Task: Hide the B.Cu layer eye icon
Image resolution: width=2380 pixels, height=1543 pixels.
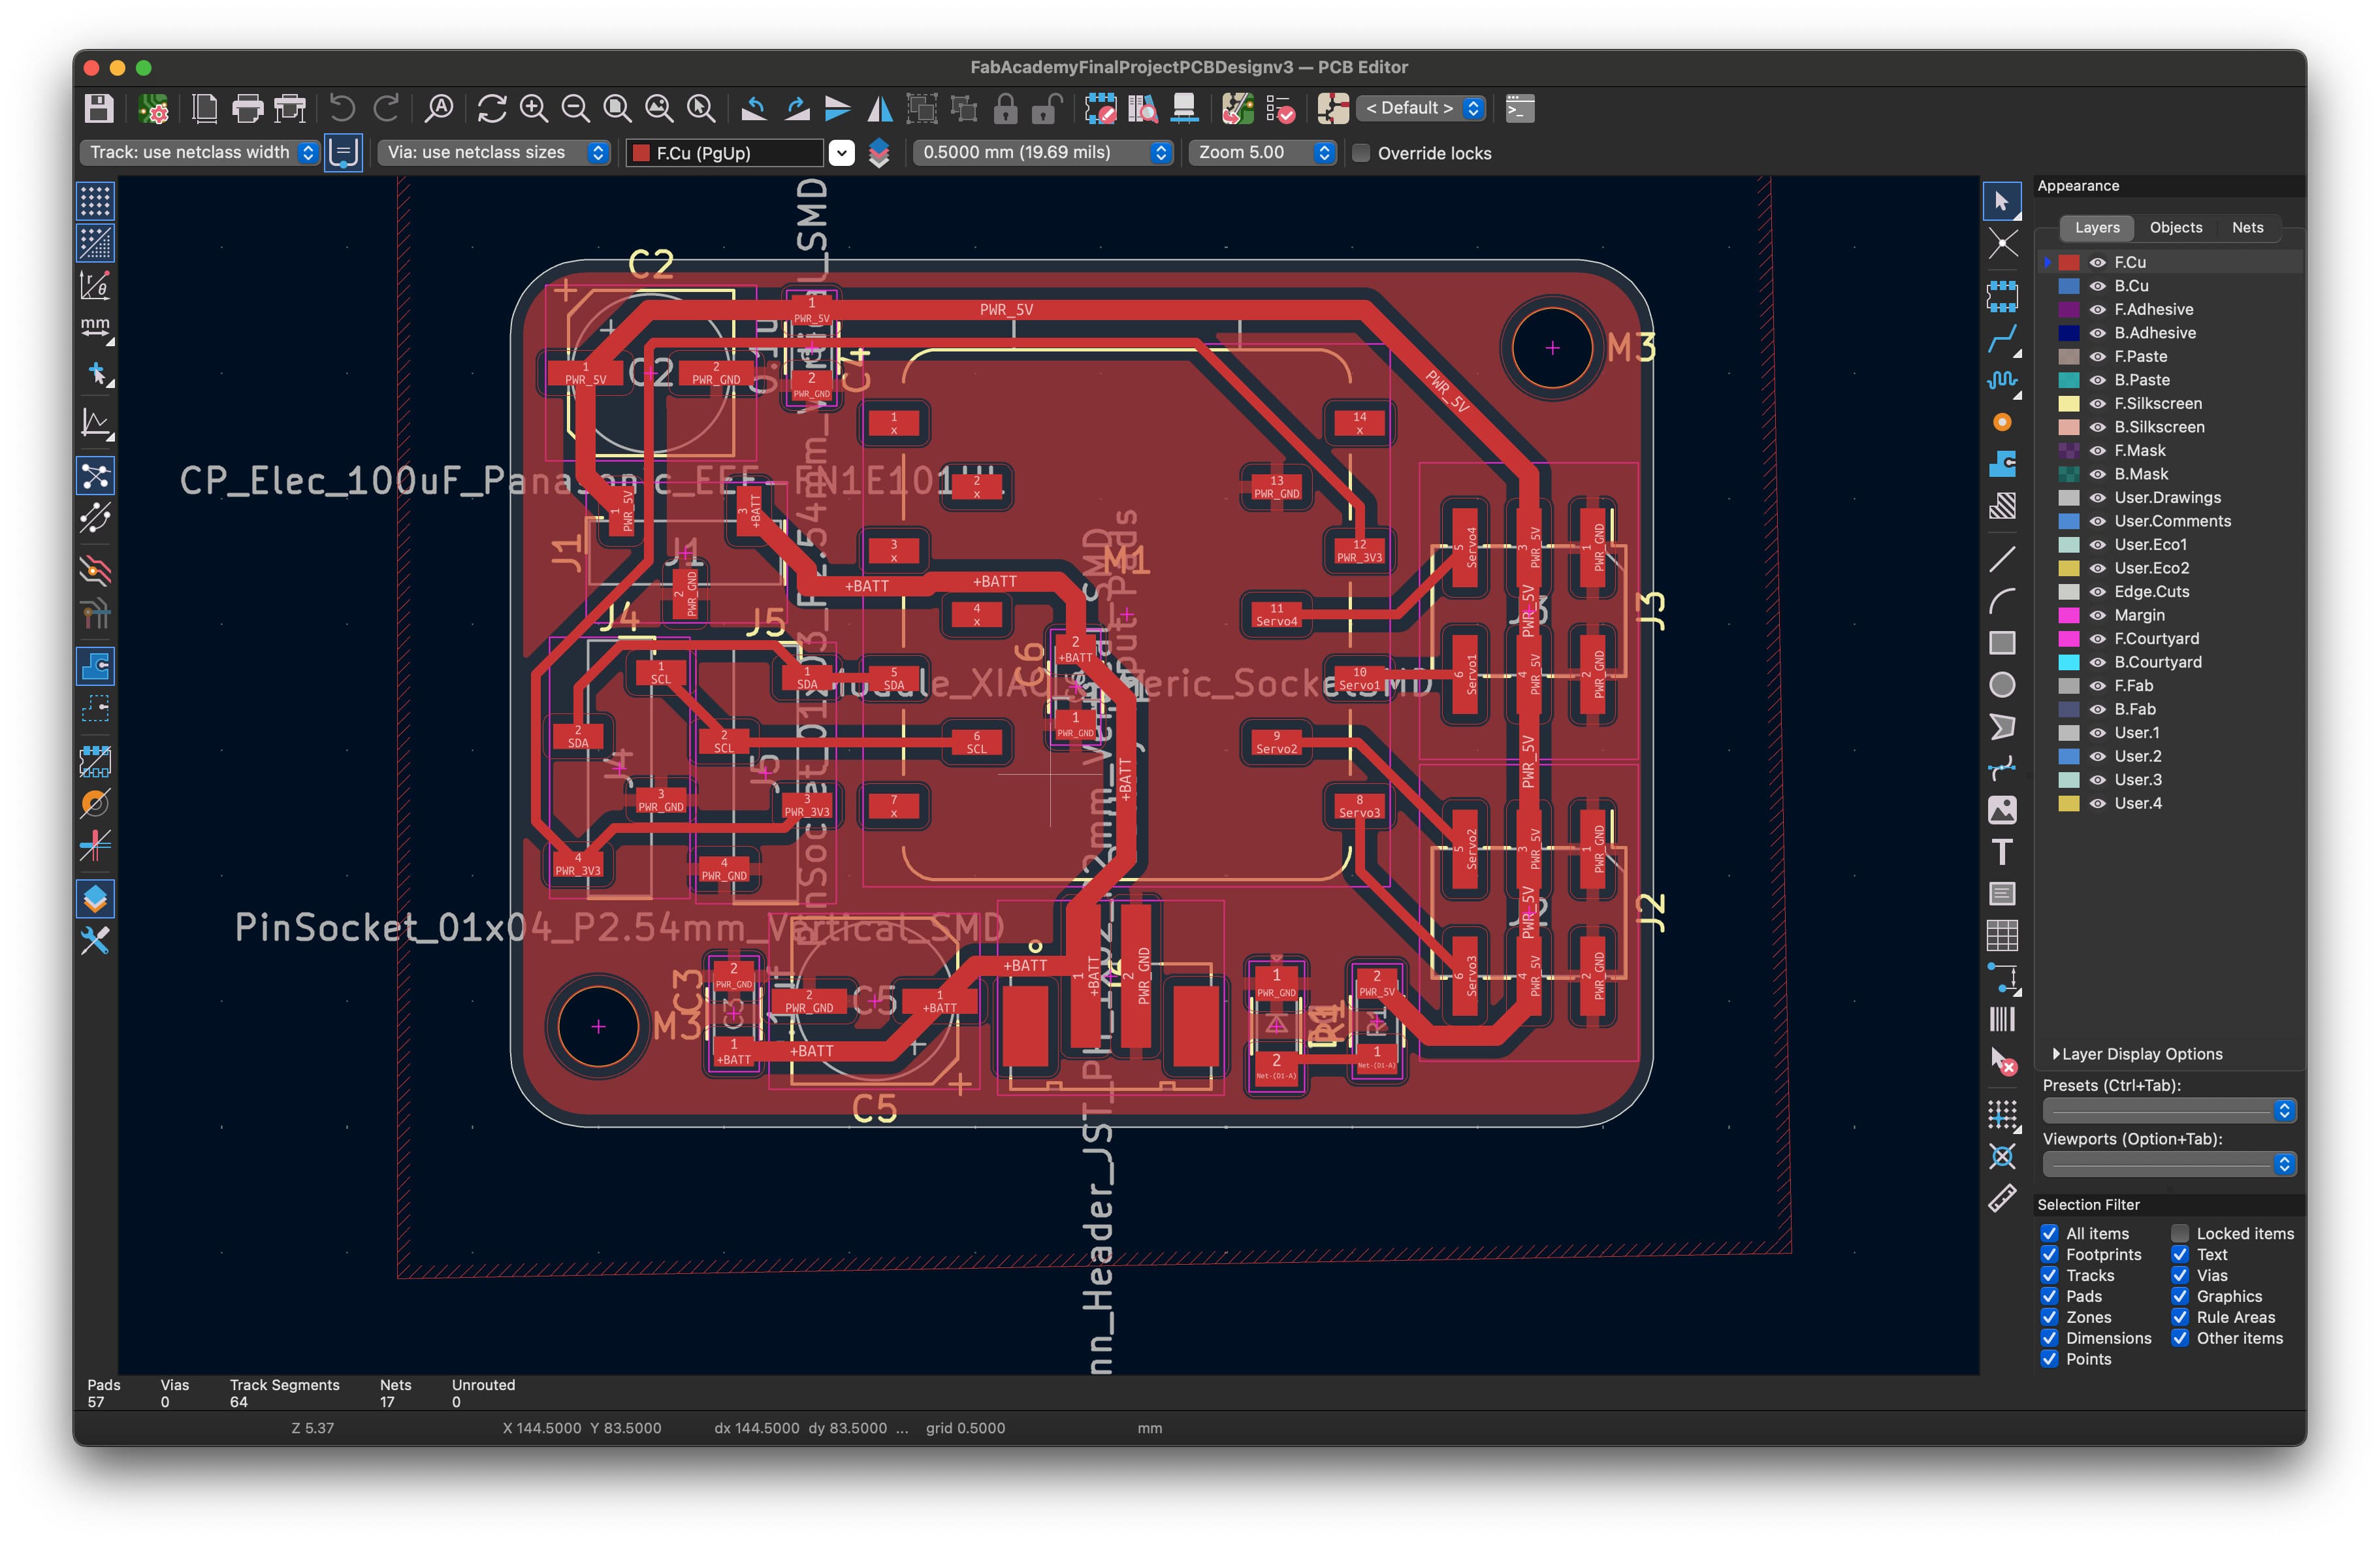Action: click(2098, 286)
